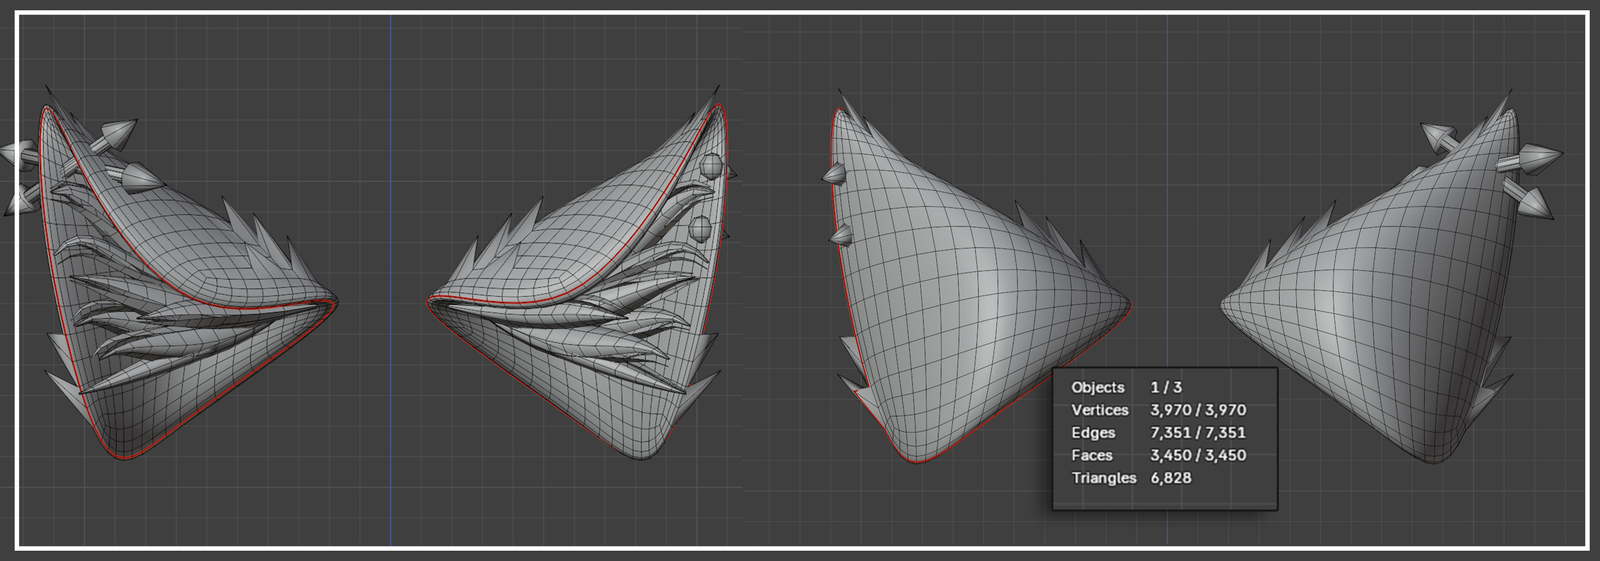Click the Objects value 1 / 3

[1166, 387]
